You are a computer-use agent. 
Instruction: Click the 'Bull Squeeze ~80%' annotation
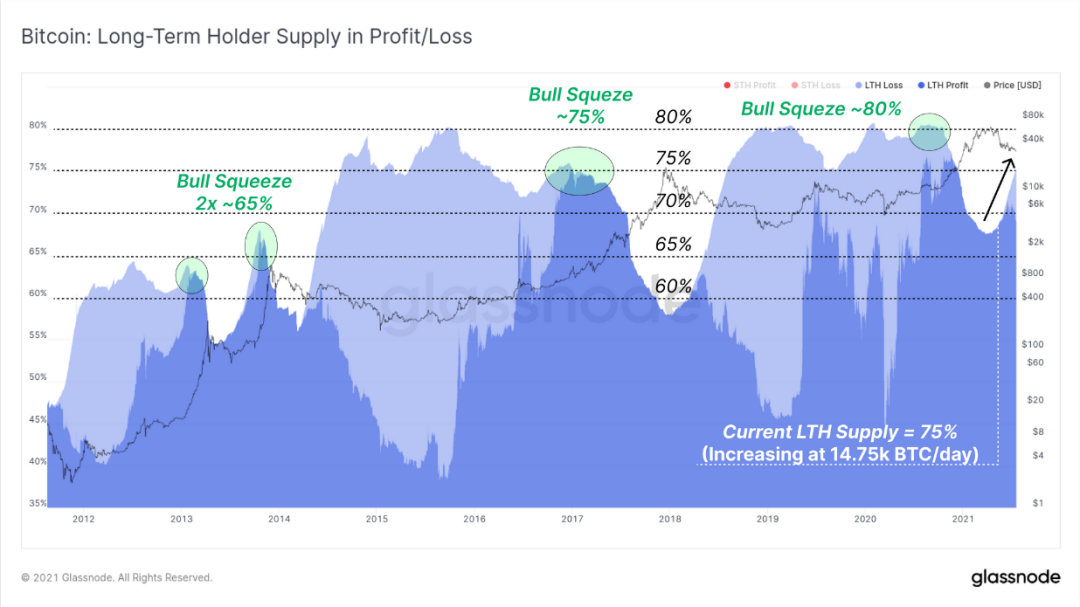[821, 109]
